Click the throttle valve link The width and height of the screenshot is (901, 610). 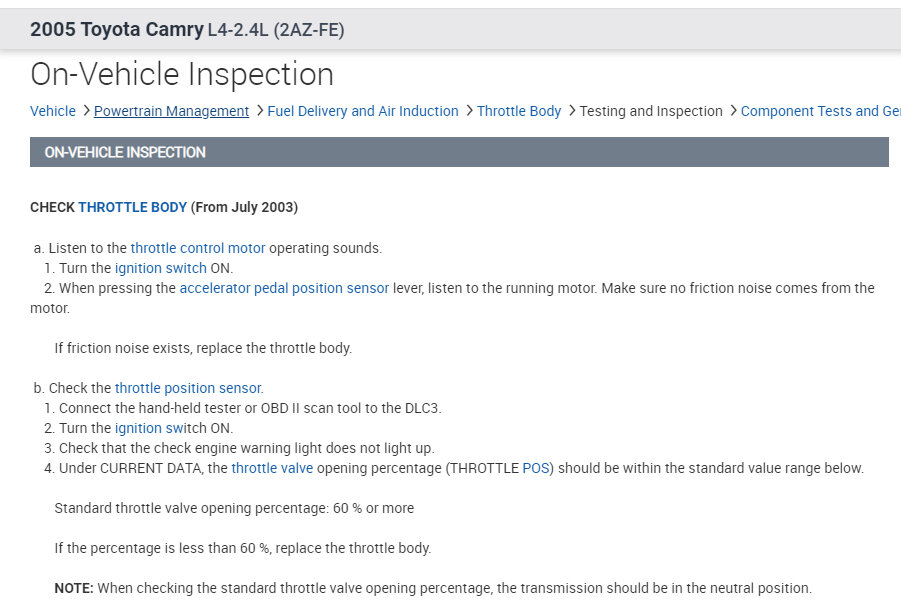272,468
